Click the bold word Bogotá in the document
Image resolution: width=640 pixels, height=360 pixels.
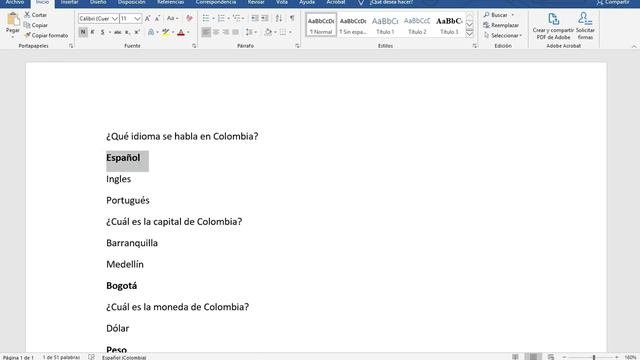122,286
